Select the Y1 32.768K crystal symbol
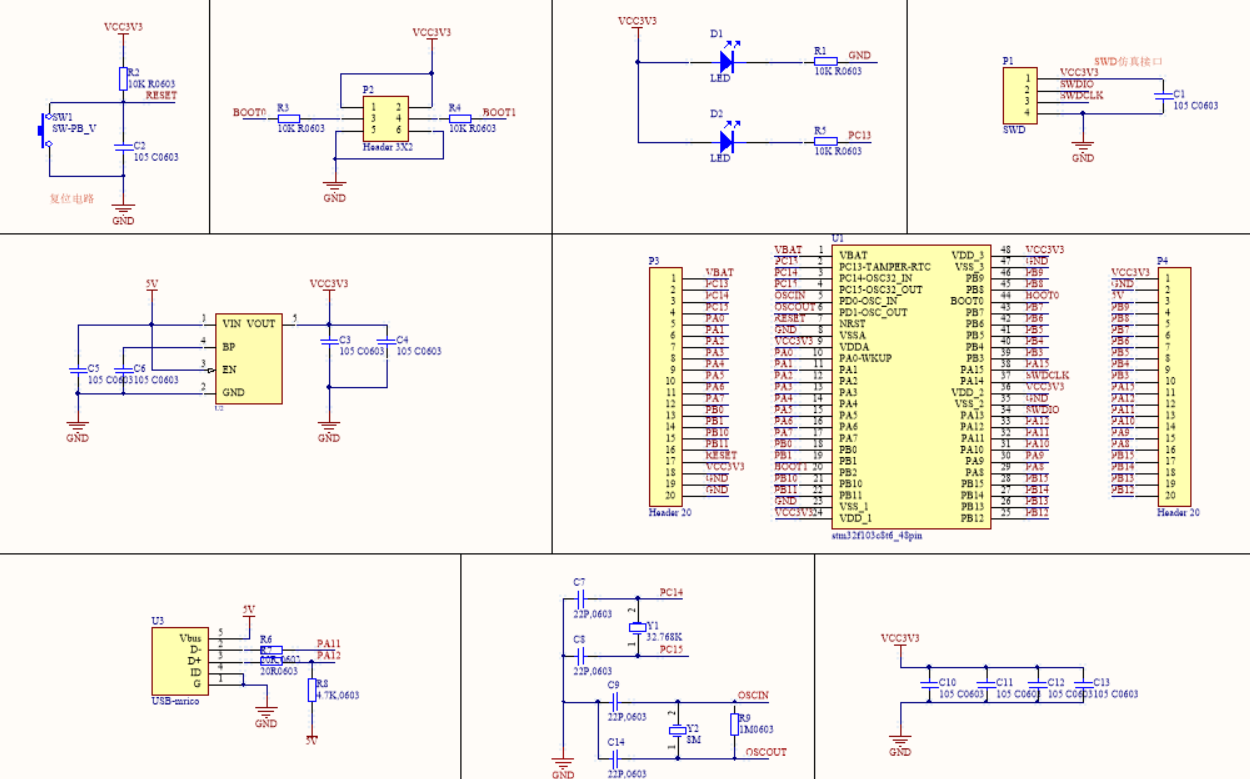Viewport: 1250px width, 779px height. point(637,627)
